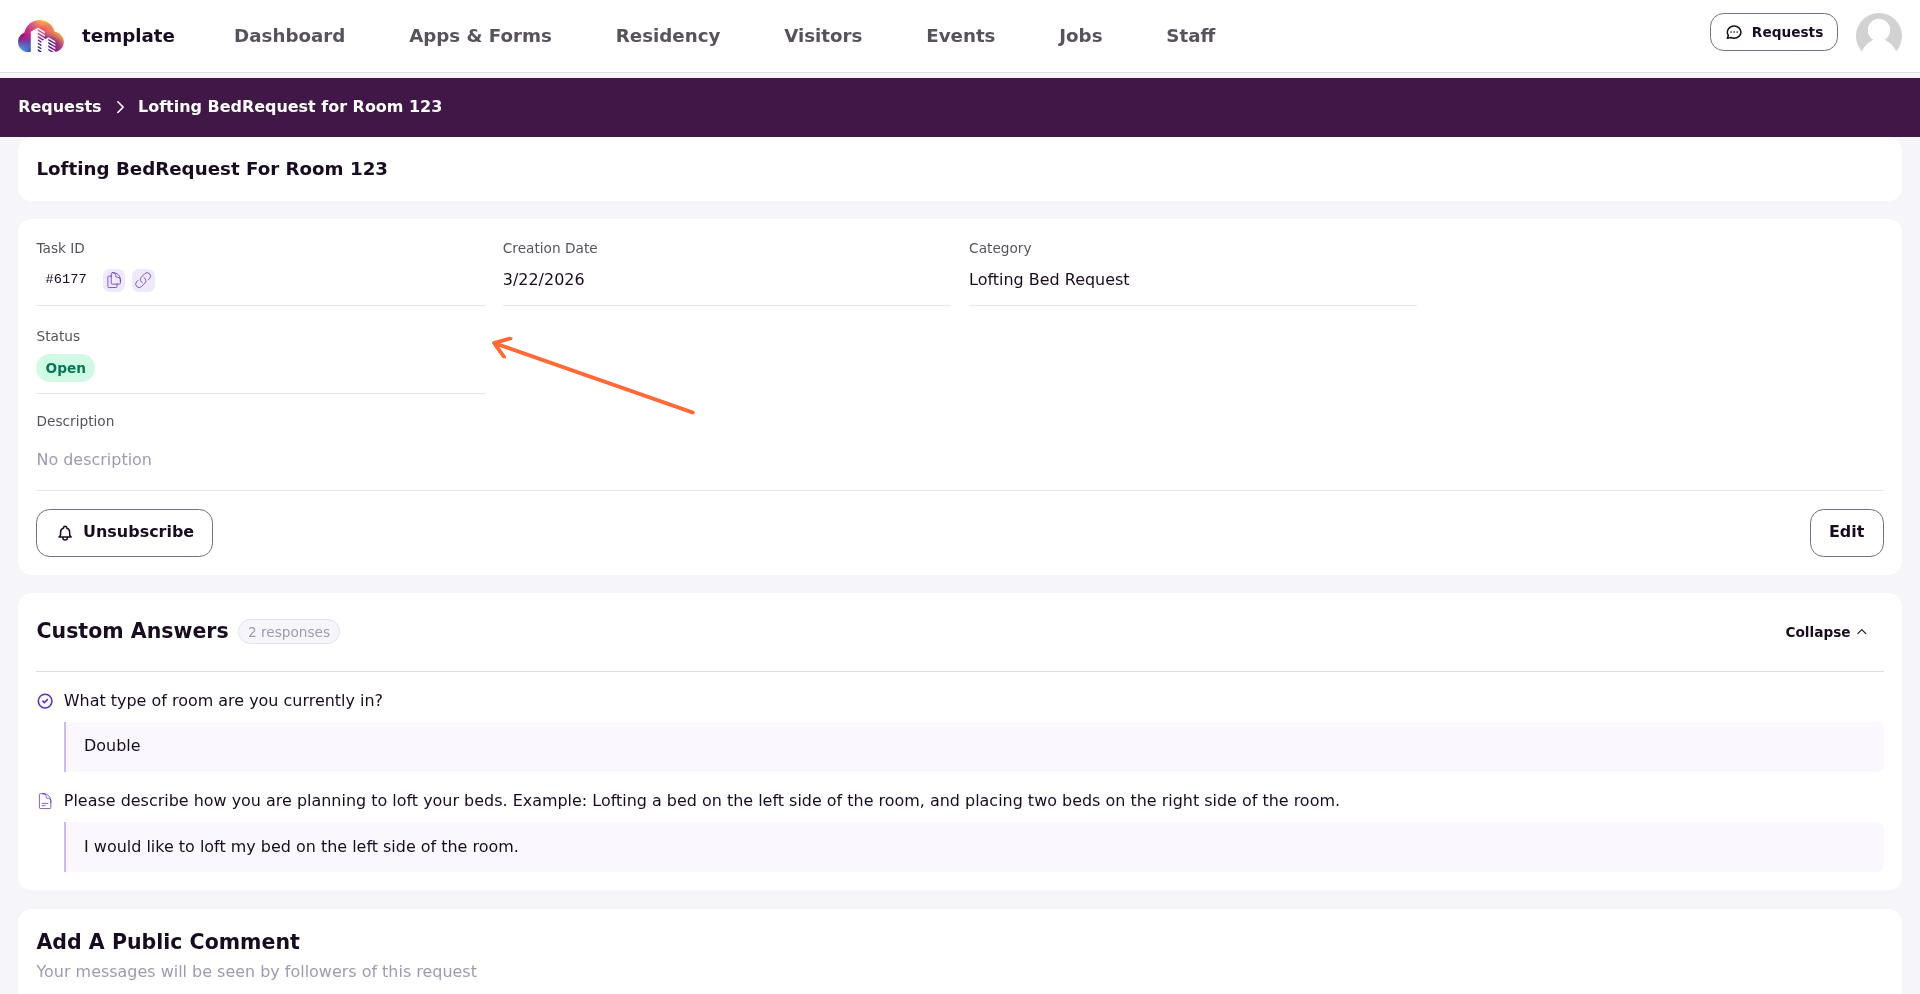Click the Task ID number #6177
This screenshot has height=994, width=1920.
pos(66,280)
